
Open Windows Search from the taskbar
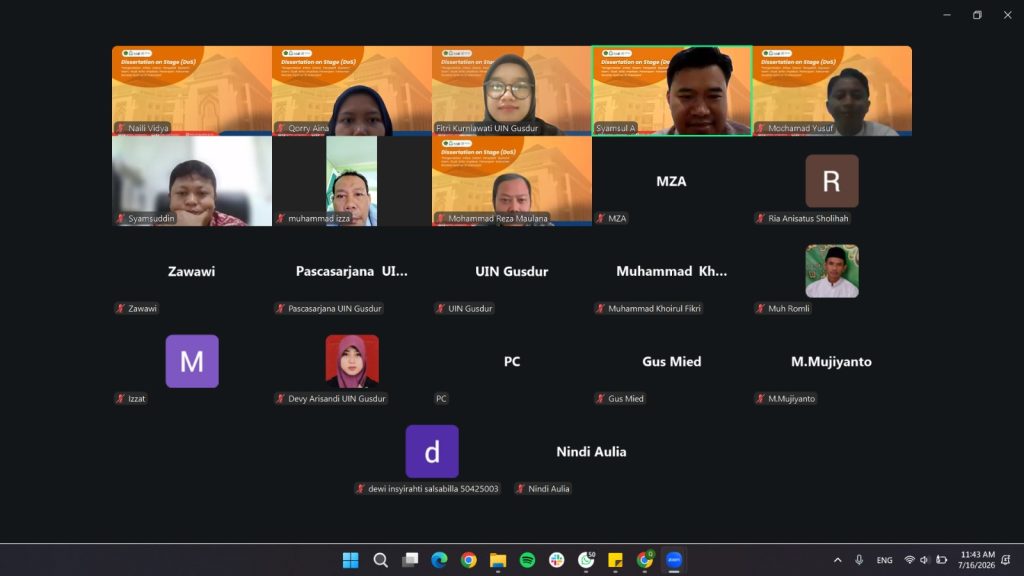[x=380, y=560]
